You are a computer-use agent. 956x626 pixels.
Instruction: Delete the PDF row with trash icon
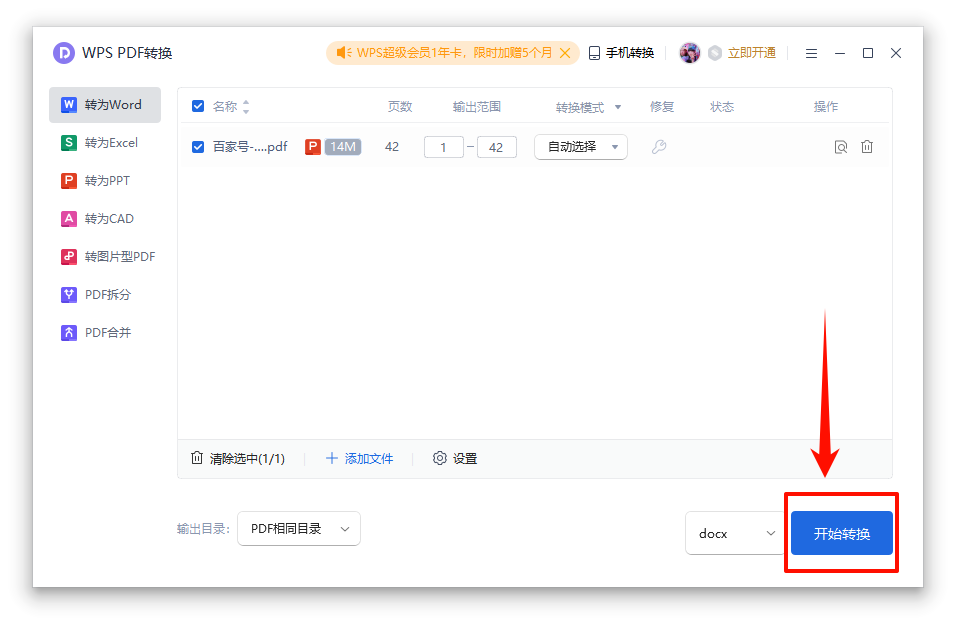[867, 147]
